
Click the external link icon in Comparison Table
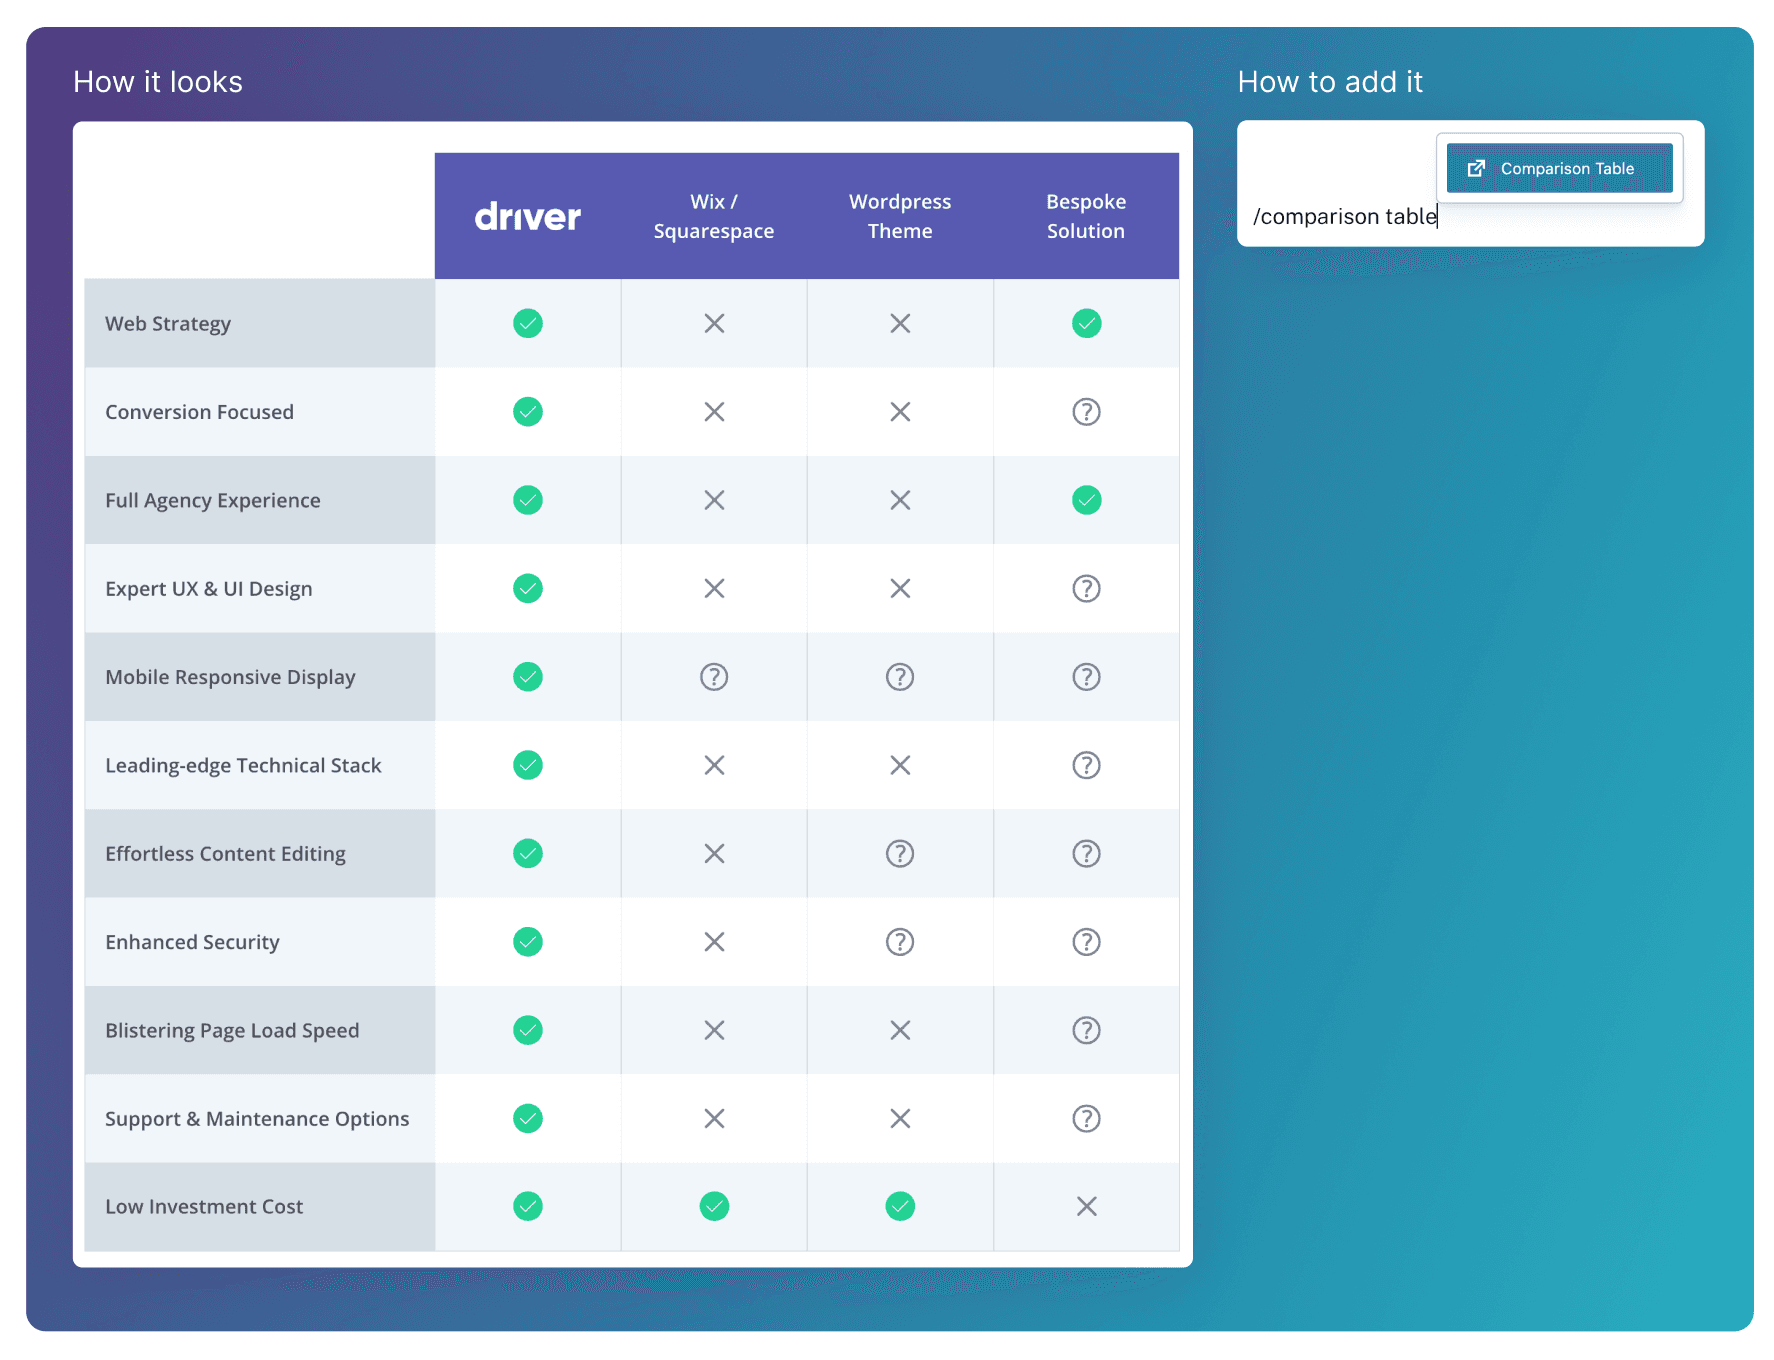tap(1476, 168)
